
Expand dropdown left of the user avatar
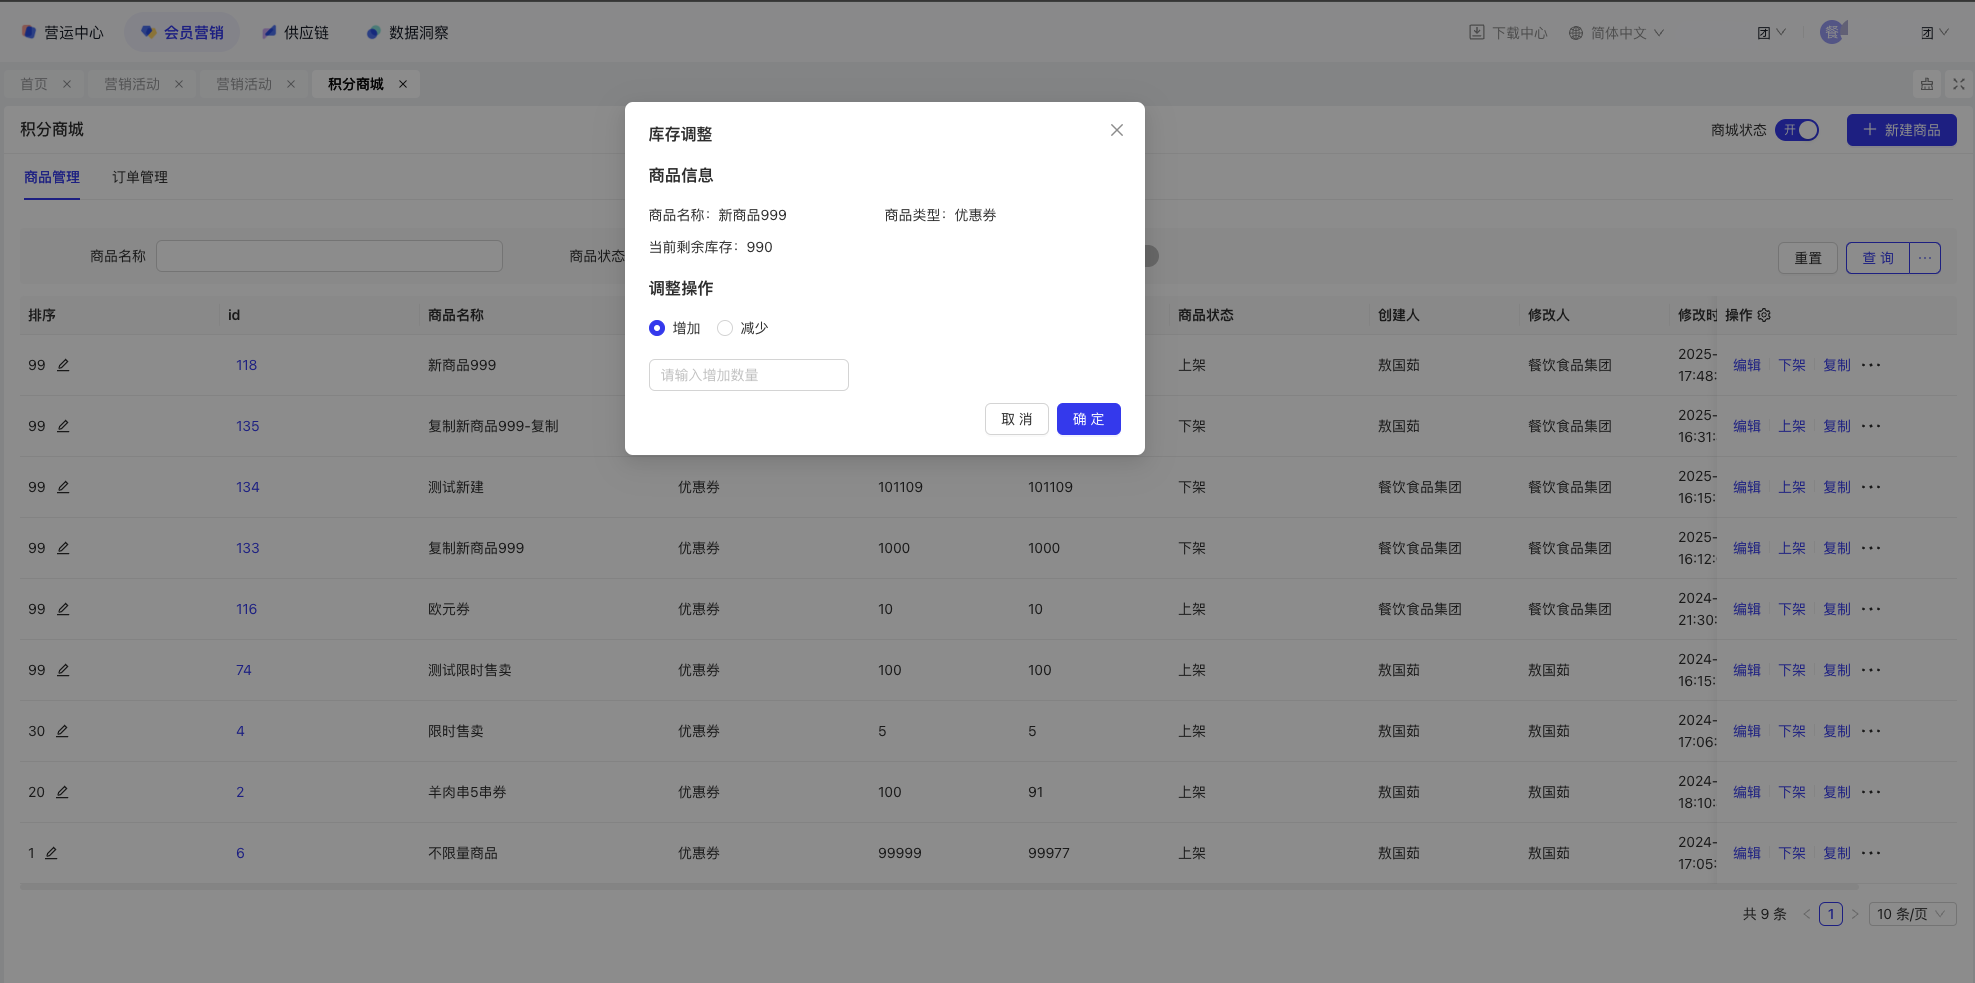1771,33
